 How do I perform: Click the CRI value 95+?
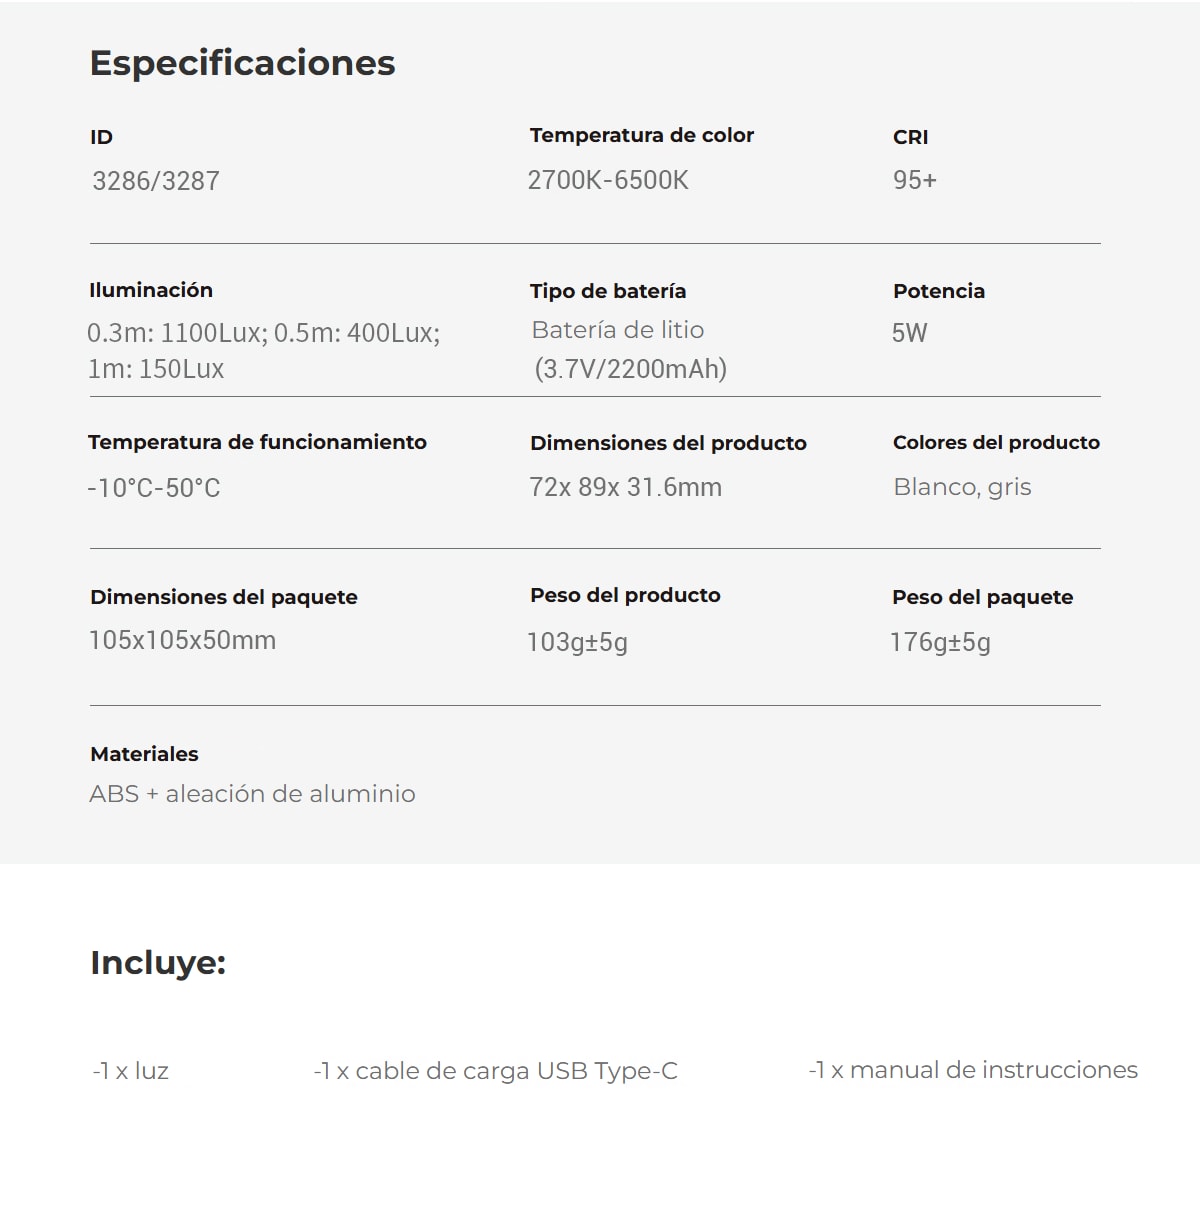point(915,180)
